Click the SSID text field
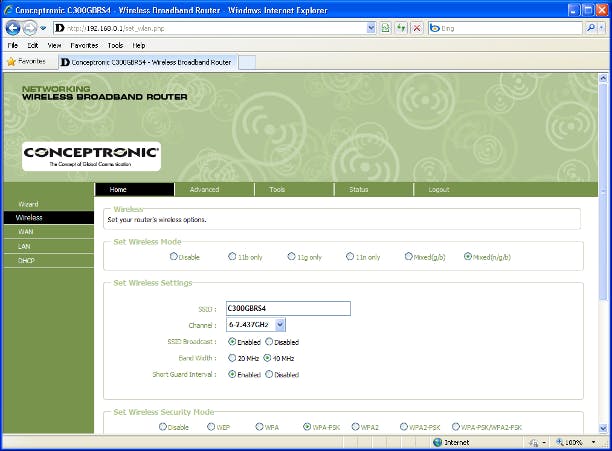 [288, 308]
